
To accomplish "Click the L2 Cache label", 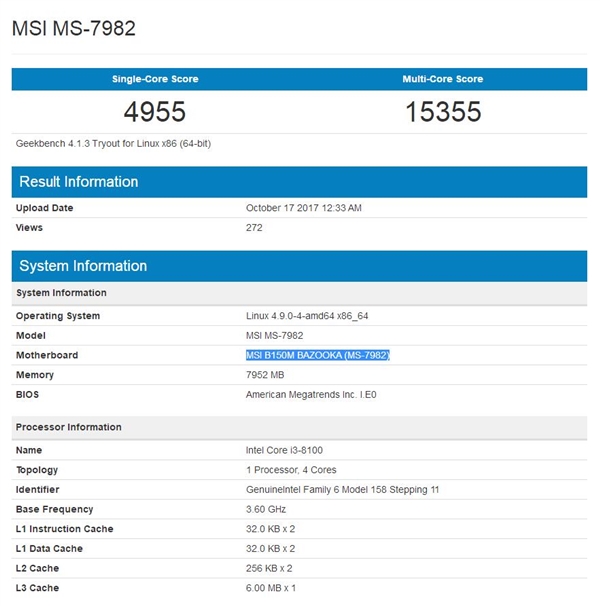I will click(38, 569).
